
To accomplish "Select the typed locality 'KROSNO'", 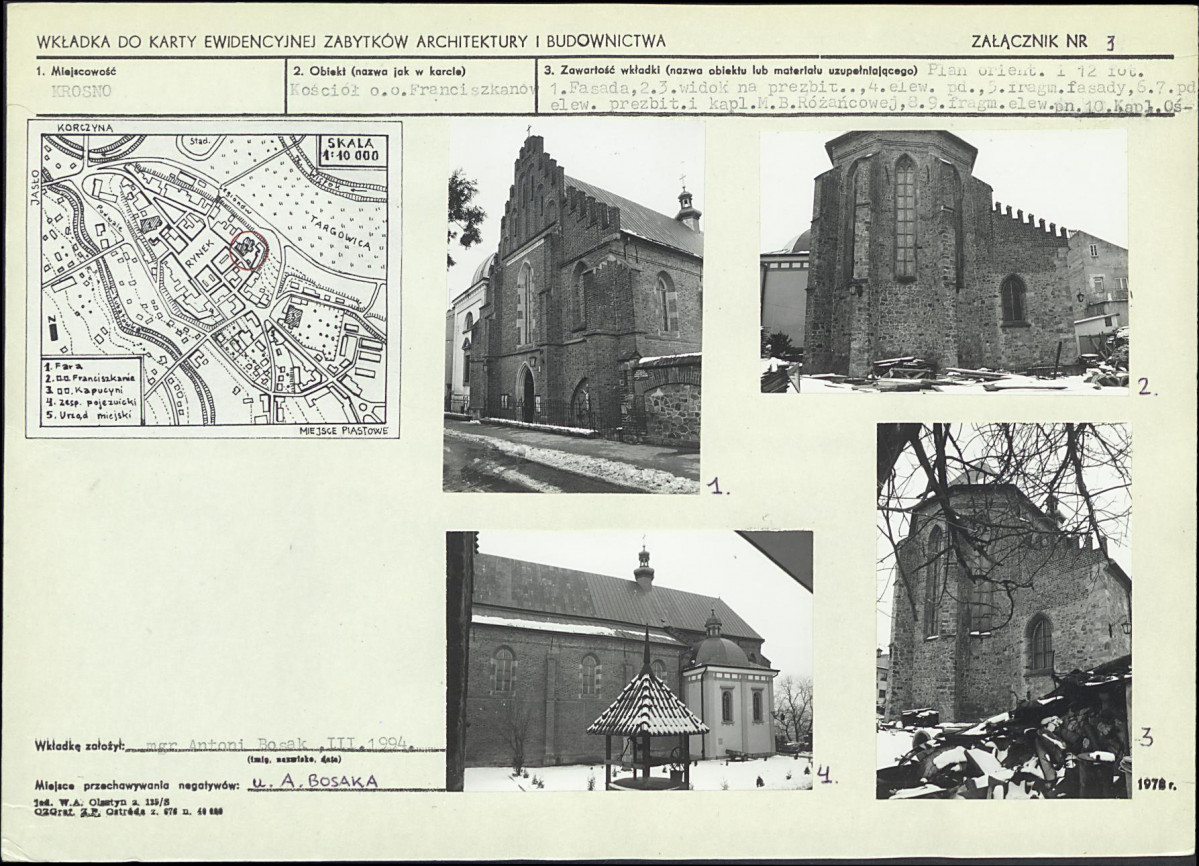I will coord(81,91).
